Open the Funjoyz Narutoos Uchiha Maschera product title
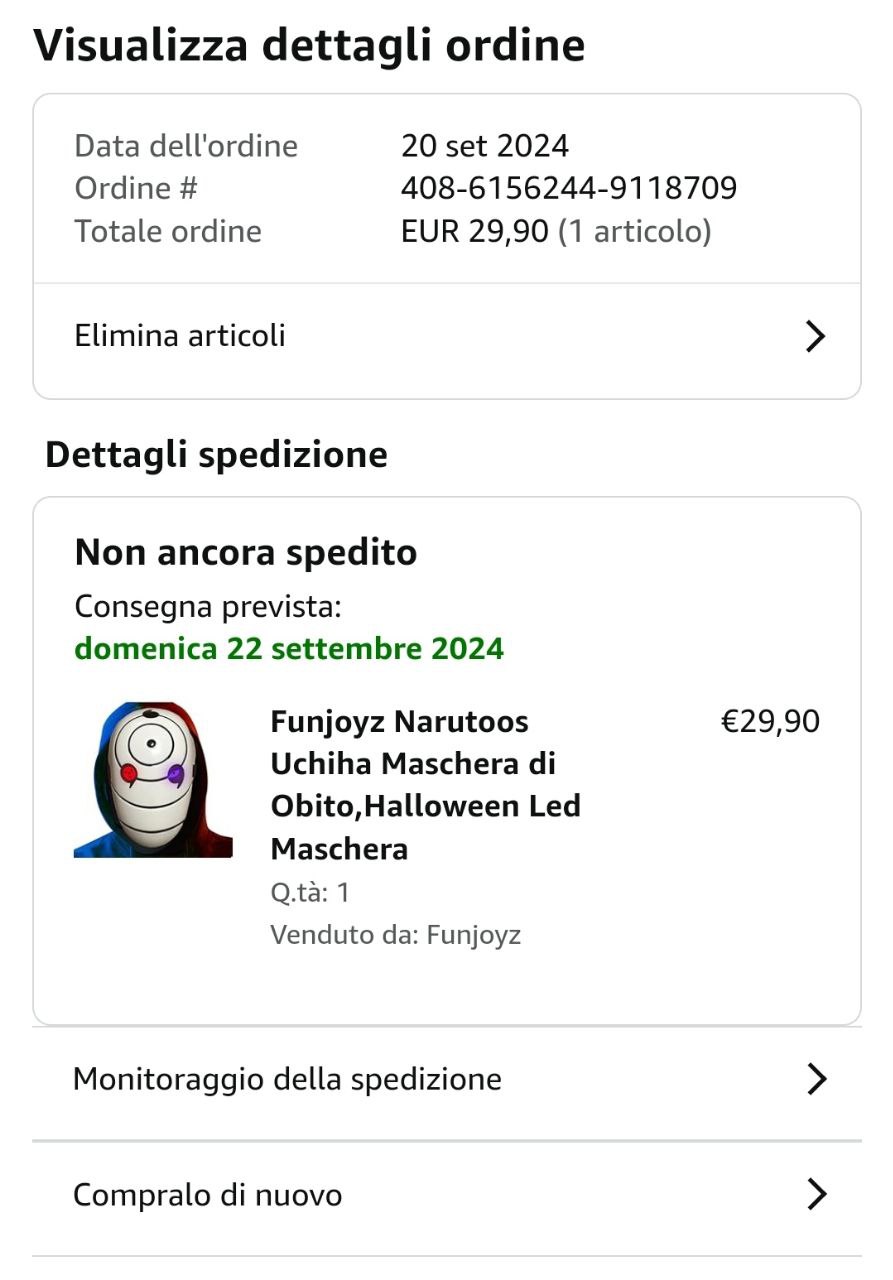Viewport: 893px width, 1280px height. tap(426, 785)
